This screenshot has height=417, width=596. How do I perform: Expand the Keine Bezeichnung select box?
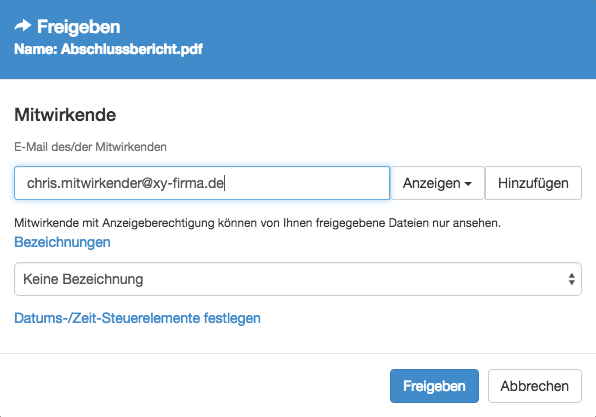(298, 279)
